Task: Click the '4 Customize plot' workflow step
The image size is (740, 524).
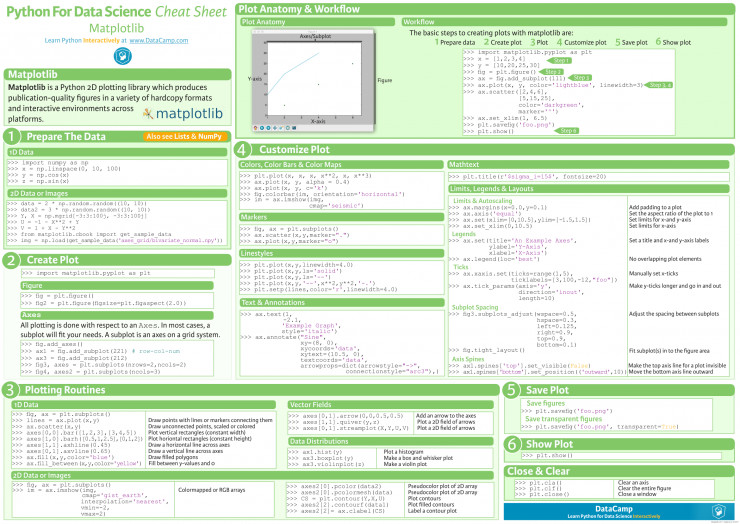Action: [x=581, y=42]
